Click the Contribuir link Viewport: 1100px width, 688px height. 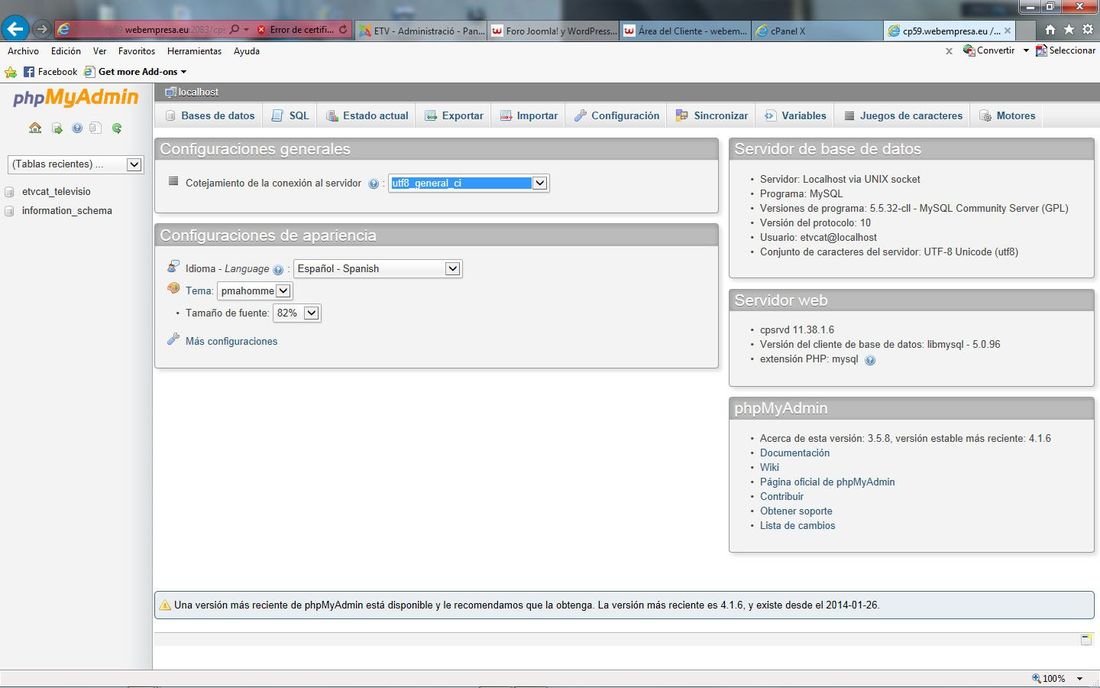click(x=782, y=497)
